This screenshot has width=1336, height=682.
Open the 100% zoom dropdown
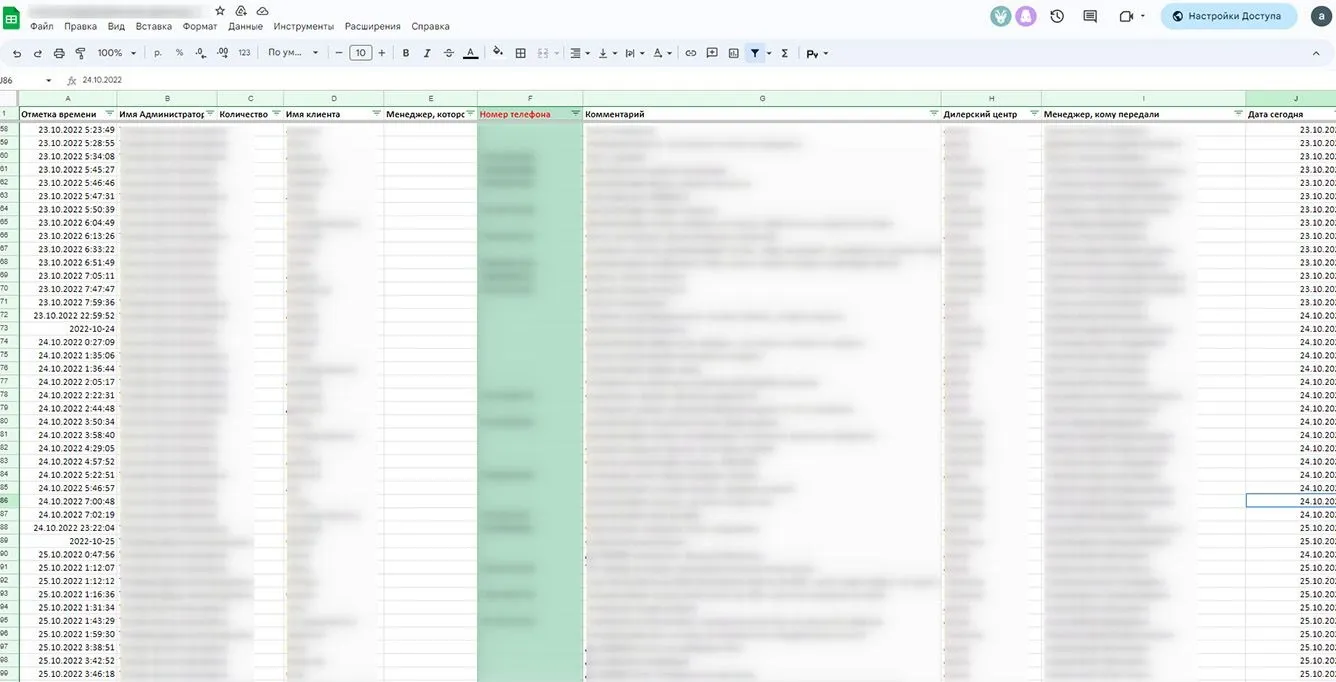tap(117, 53)
